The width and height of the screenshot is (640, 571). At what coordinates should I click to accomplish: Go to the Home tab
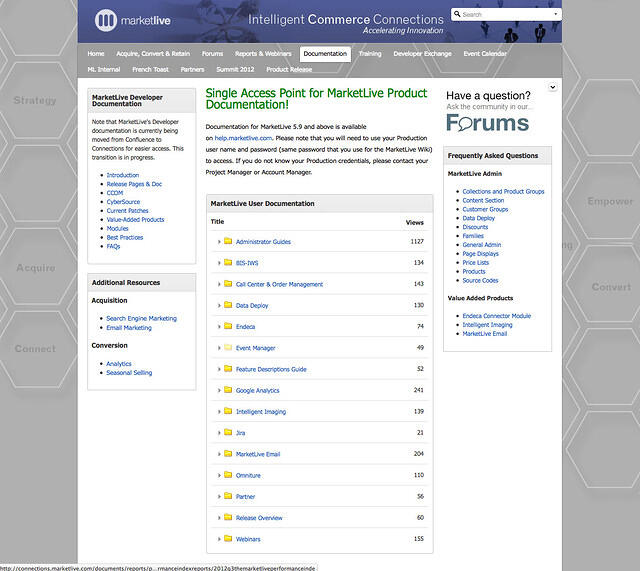[96, 53]
